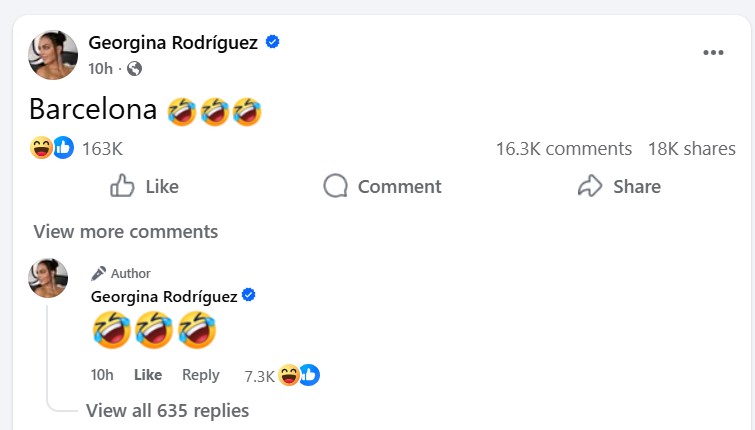
Task: Click the Share arrow icon
Action: (590, 186)
